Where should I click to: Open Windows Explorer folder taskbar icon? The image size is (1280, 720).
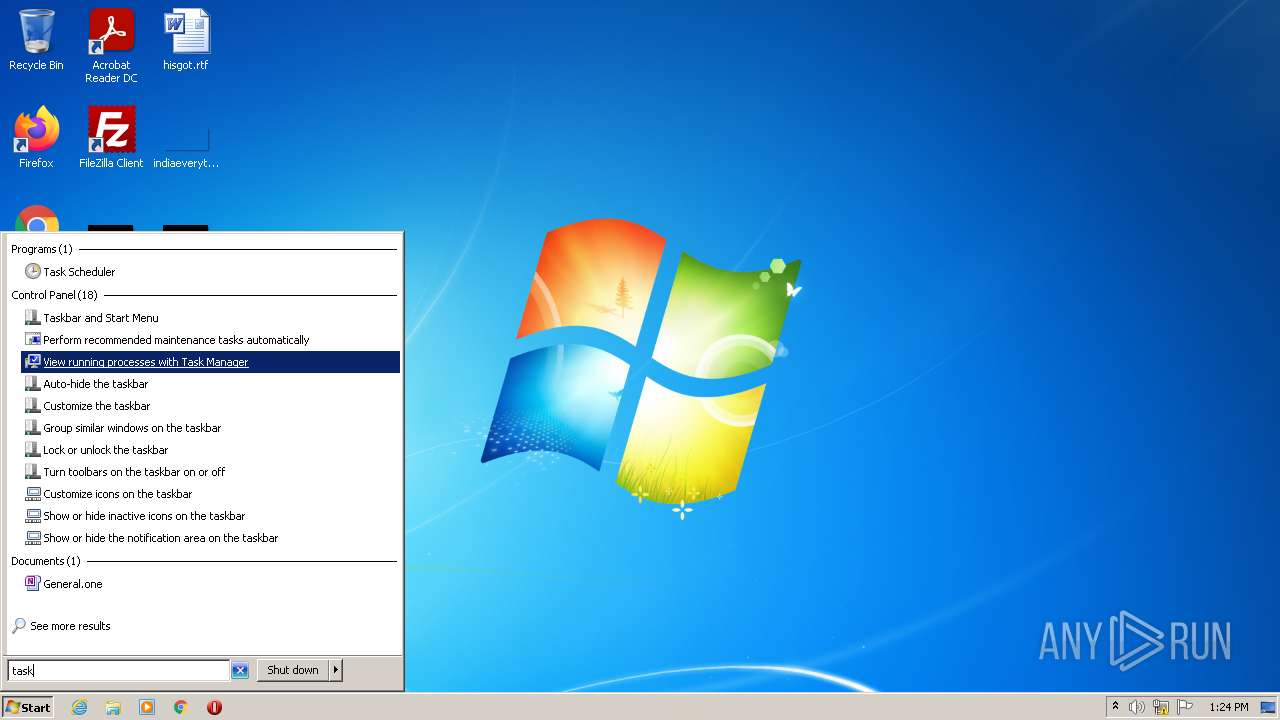113,707
